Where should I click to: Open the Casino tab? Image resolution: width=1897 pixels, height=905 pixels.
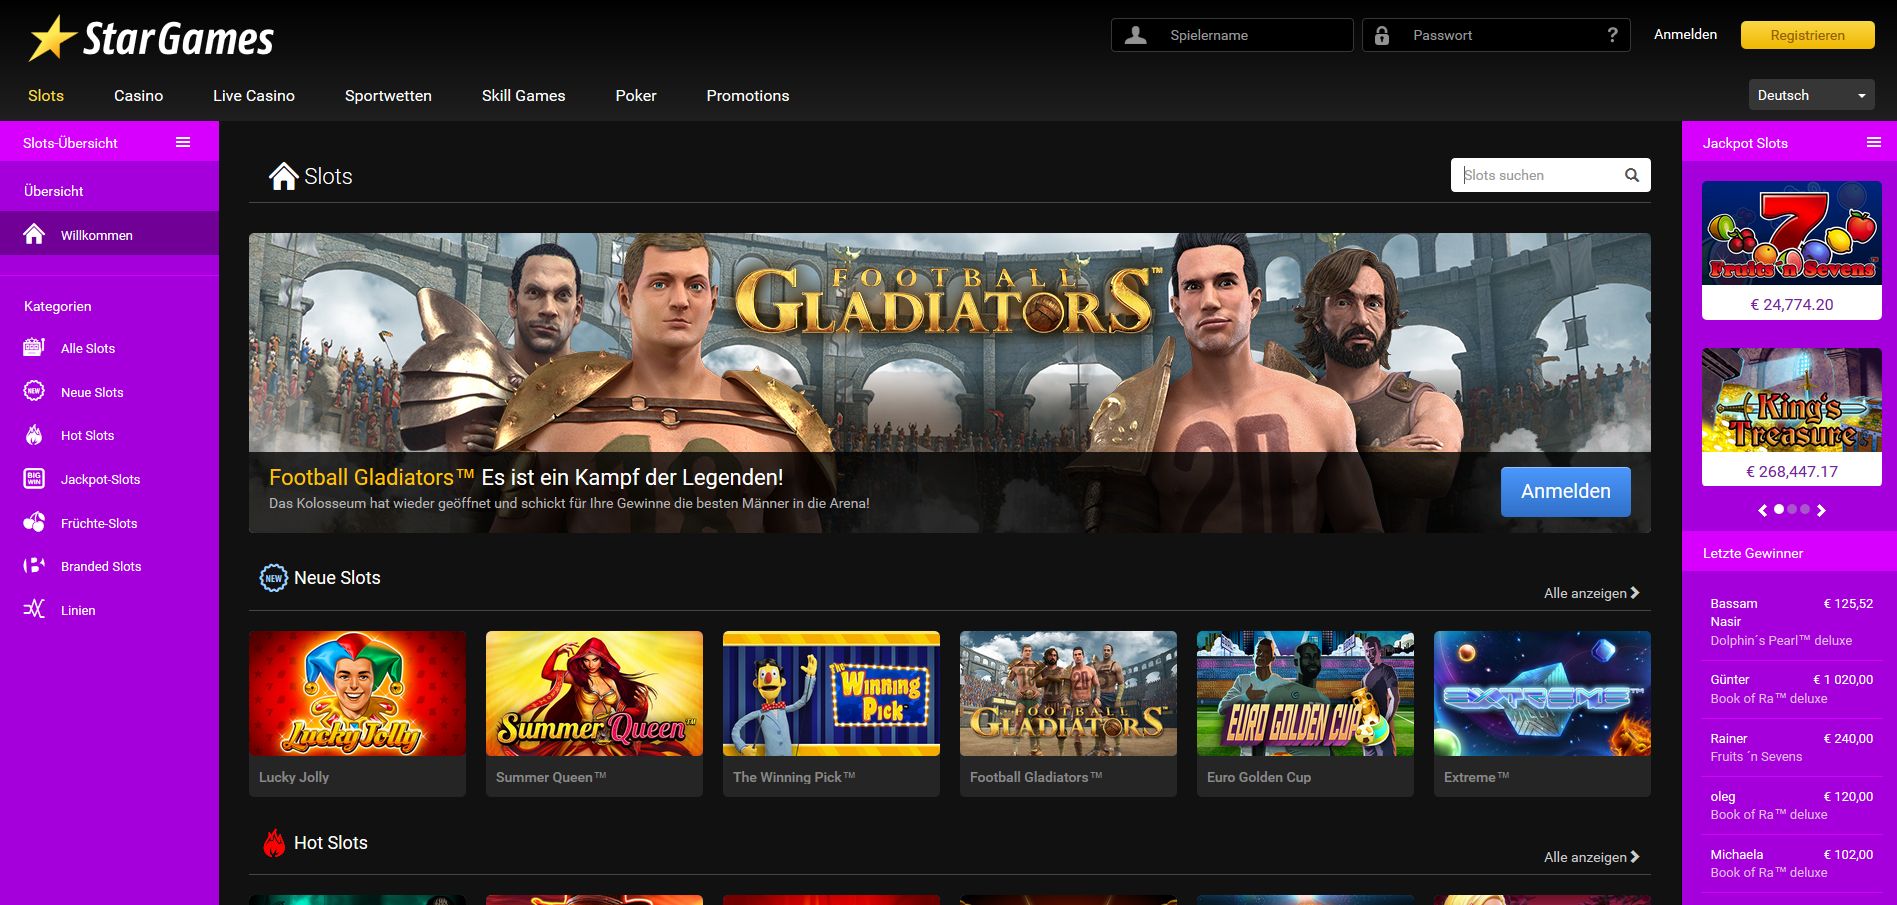tap(138, 95)
